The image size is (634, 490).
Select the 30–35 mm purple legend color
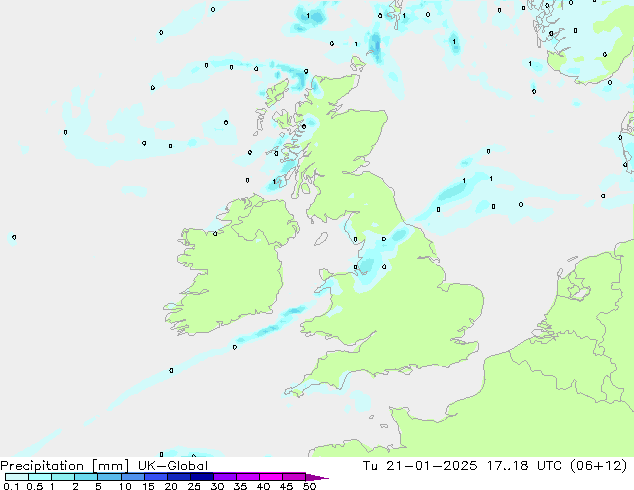[225, 477]
